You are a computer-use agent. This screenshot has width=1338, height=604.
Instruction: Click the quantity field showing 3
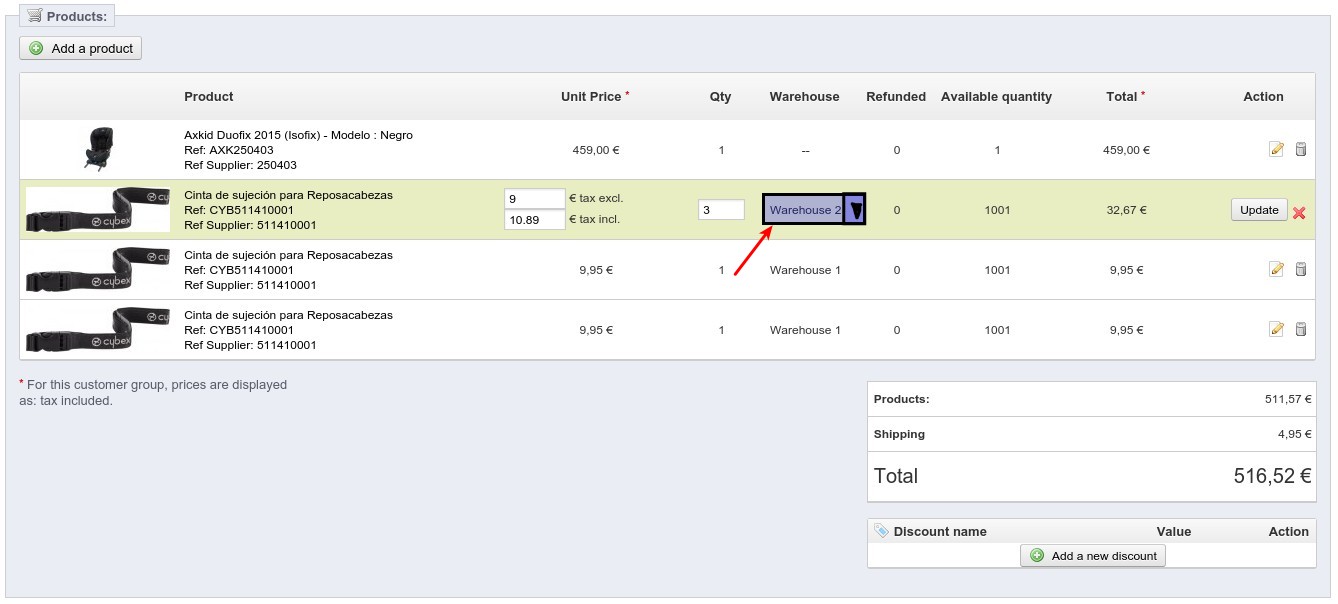point(721,210)
